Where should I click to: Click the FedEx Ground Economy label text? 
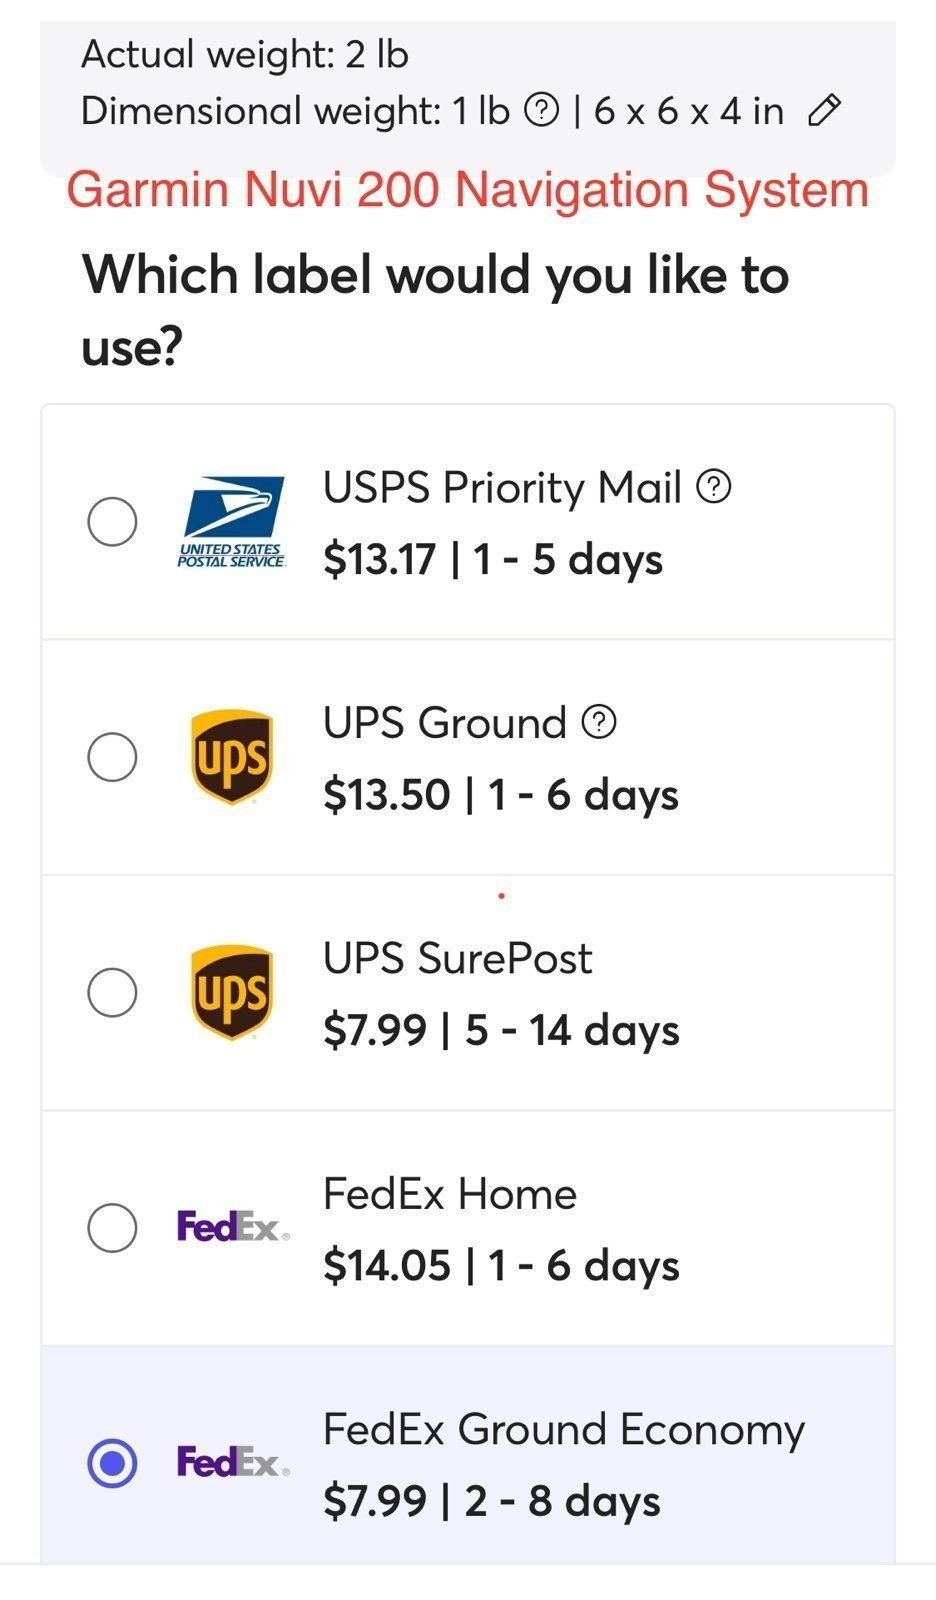(564, 1430)
